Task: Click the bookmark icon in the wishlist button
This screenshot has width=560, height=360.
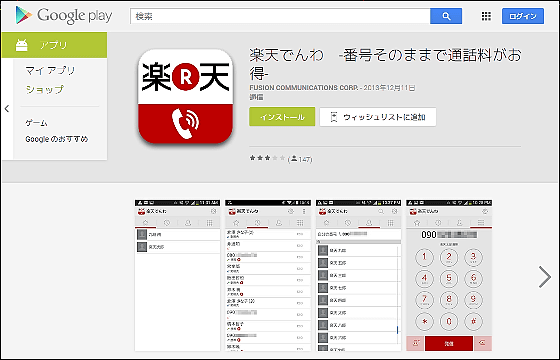Action: point(334,117)
